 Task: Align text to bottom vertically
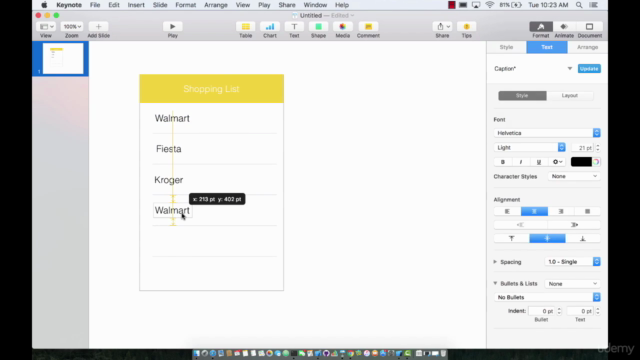pos(583,238)
